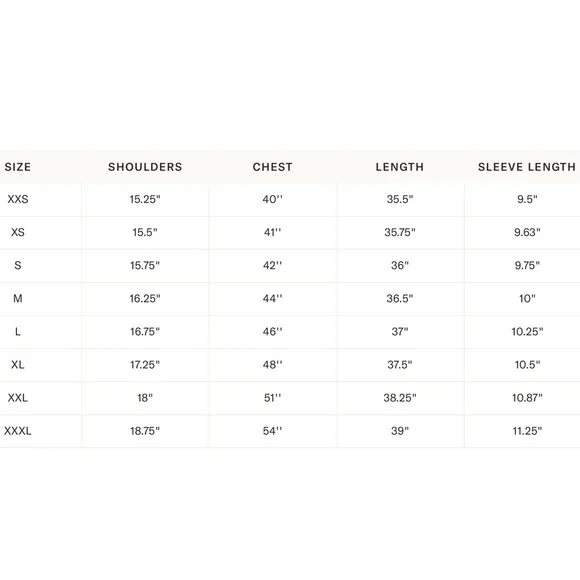This screenshot has height=580, width=580.
Task: Select the XXXL size label
Action: [18, 431]
